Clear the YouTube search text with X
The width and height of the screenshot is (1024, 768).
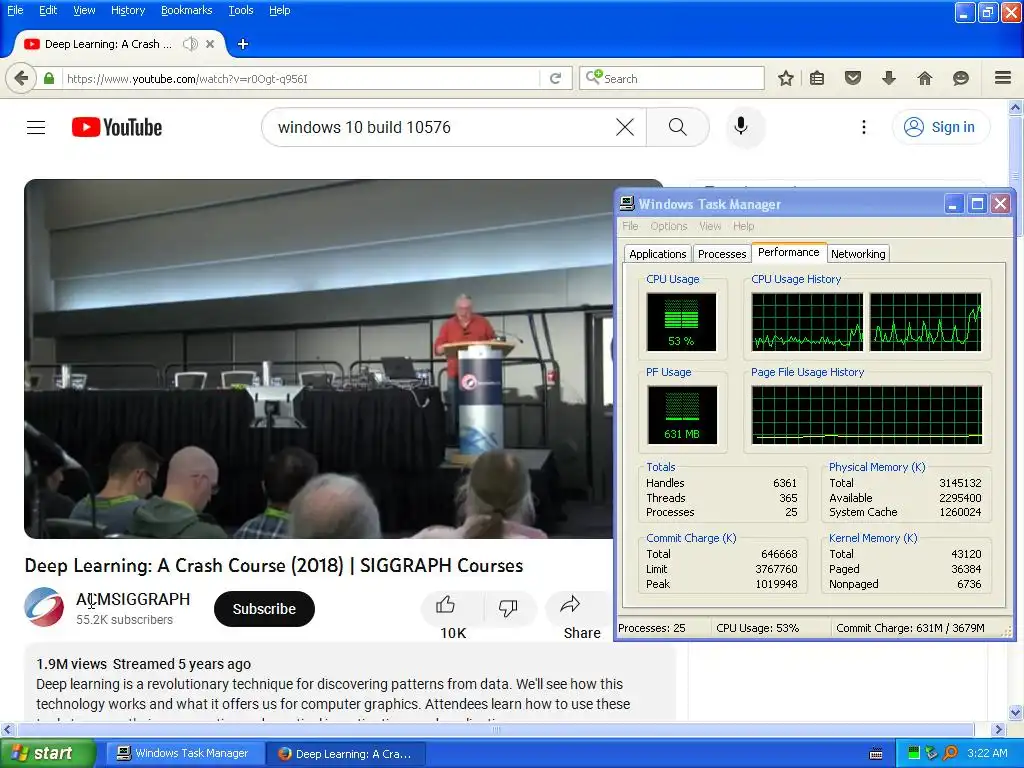[x=625, y=127]
